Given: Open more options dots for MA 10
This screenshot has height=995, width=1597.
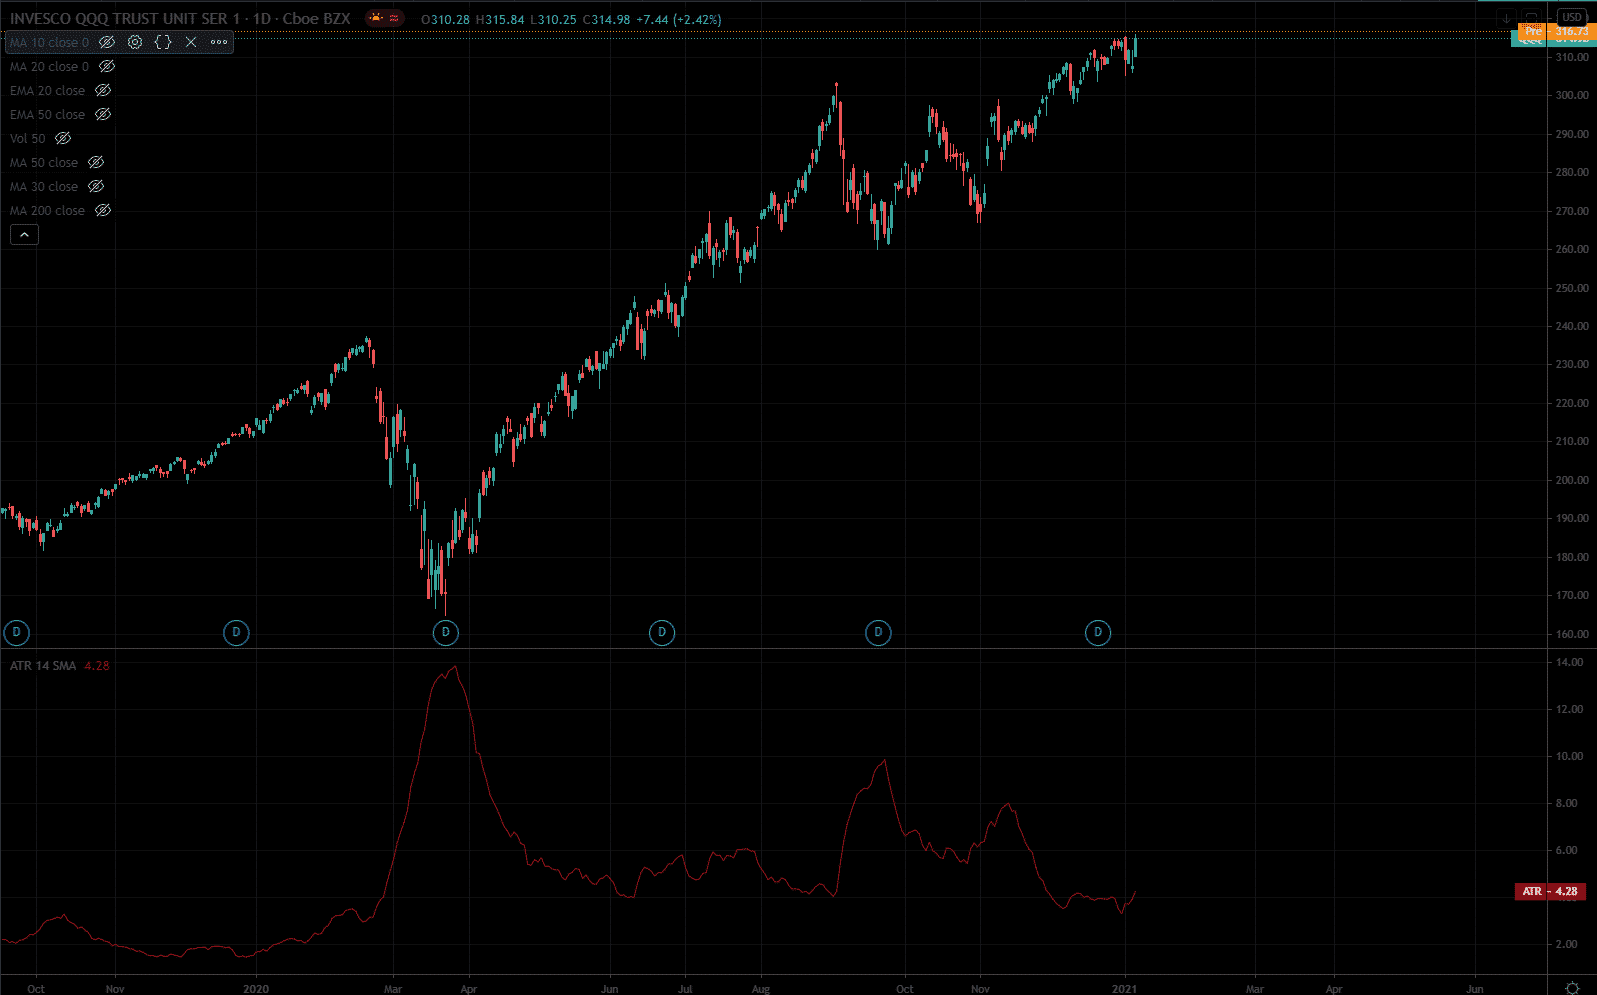Looking at the screenshot, I should [x=219, y=42].
